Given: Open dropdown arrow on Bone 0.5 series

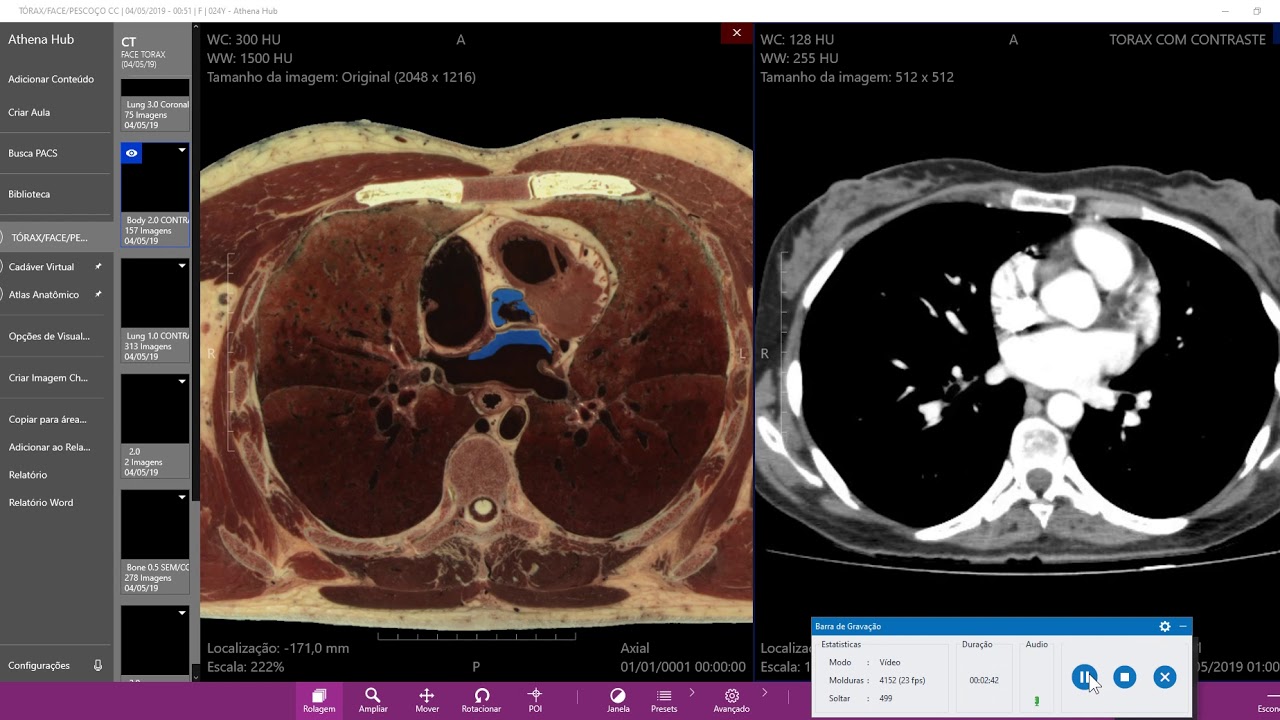Looking at the screenshot, I should (x=182, y=497).
